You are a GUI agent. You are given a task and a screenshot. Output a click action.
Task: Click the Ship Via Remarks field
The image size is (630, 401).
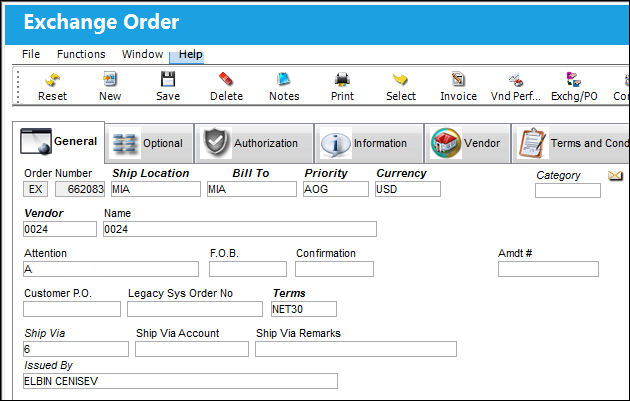356,349
